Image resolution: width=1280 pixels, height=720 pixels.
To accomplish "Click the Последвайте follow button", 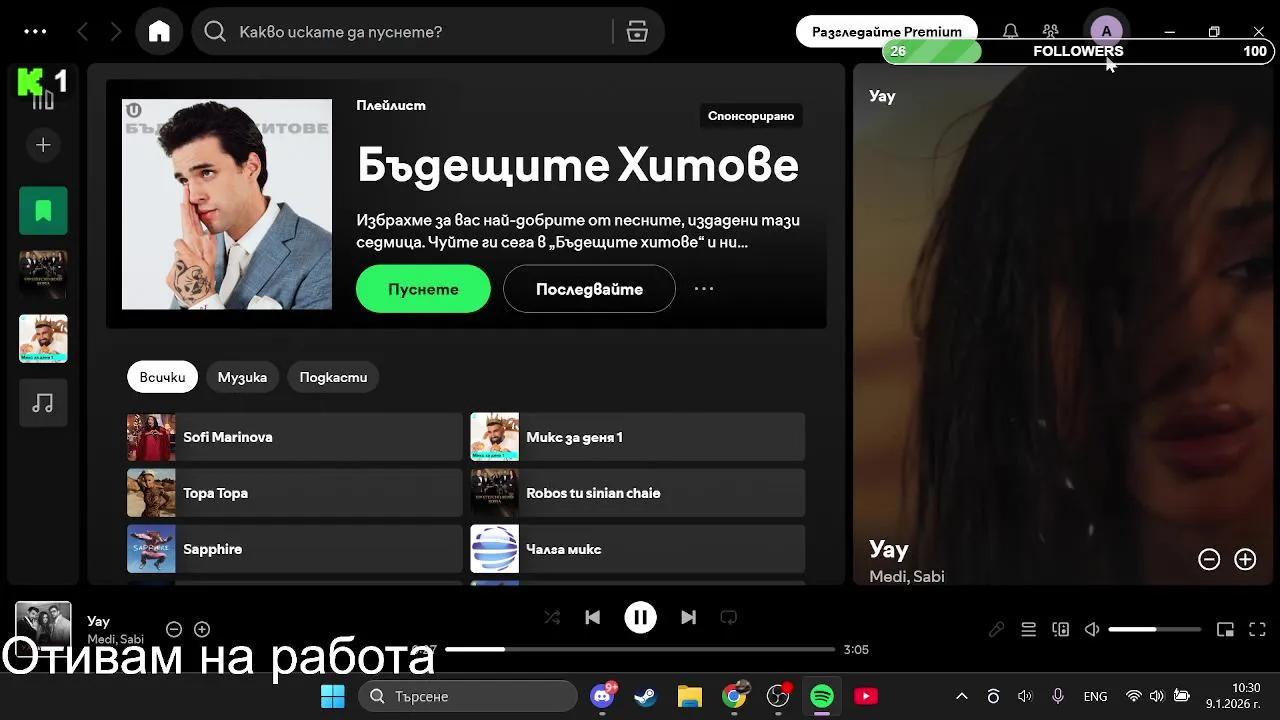I will 589,289.
